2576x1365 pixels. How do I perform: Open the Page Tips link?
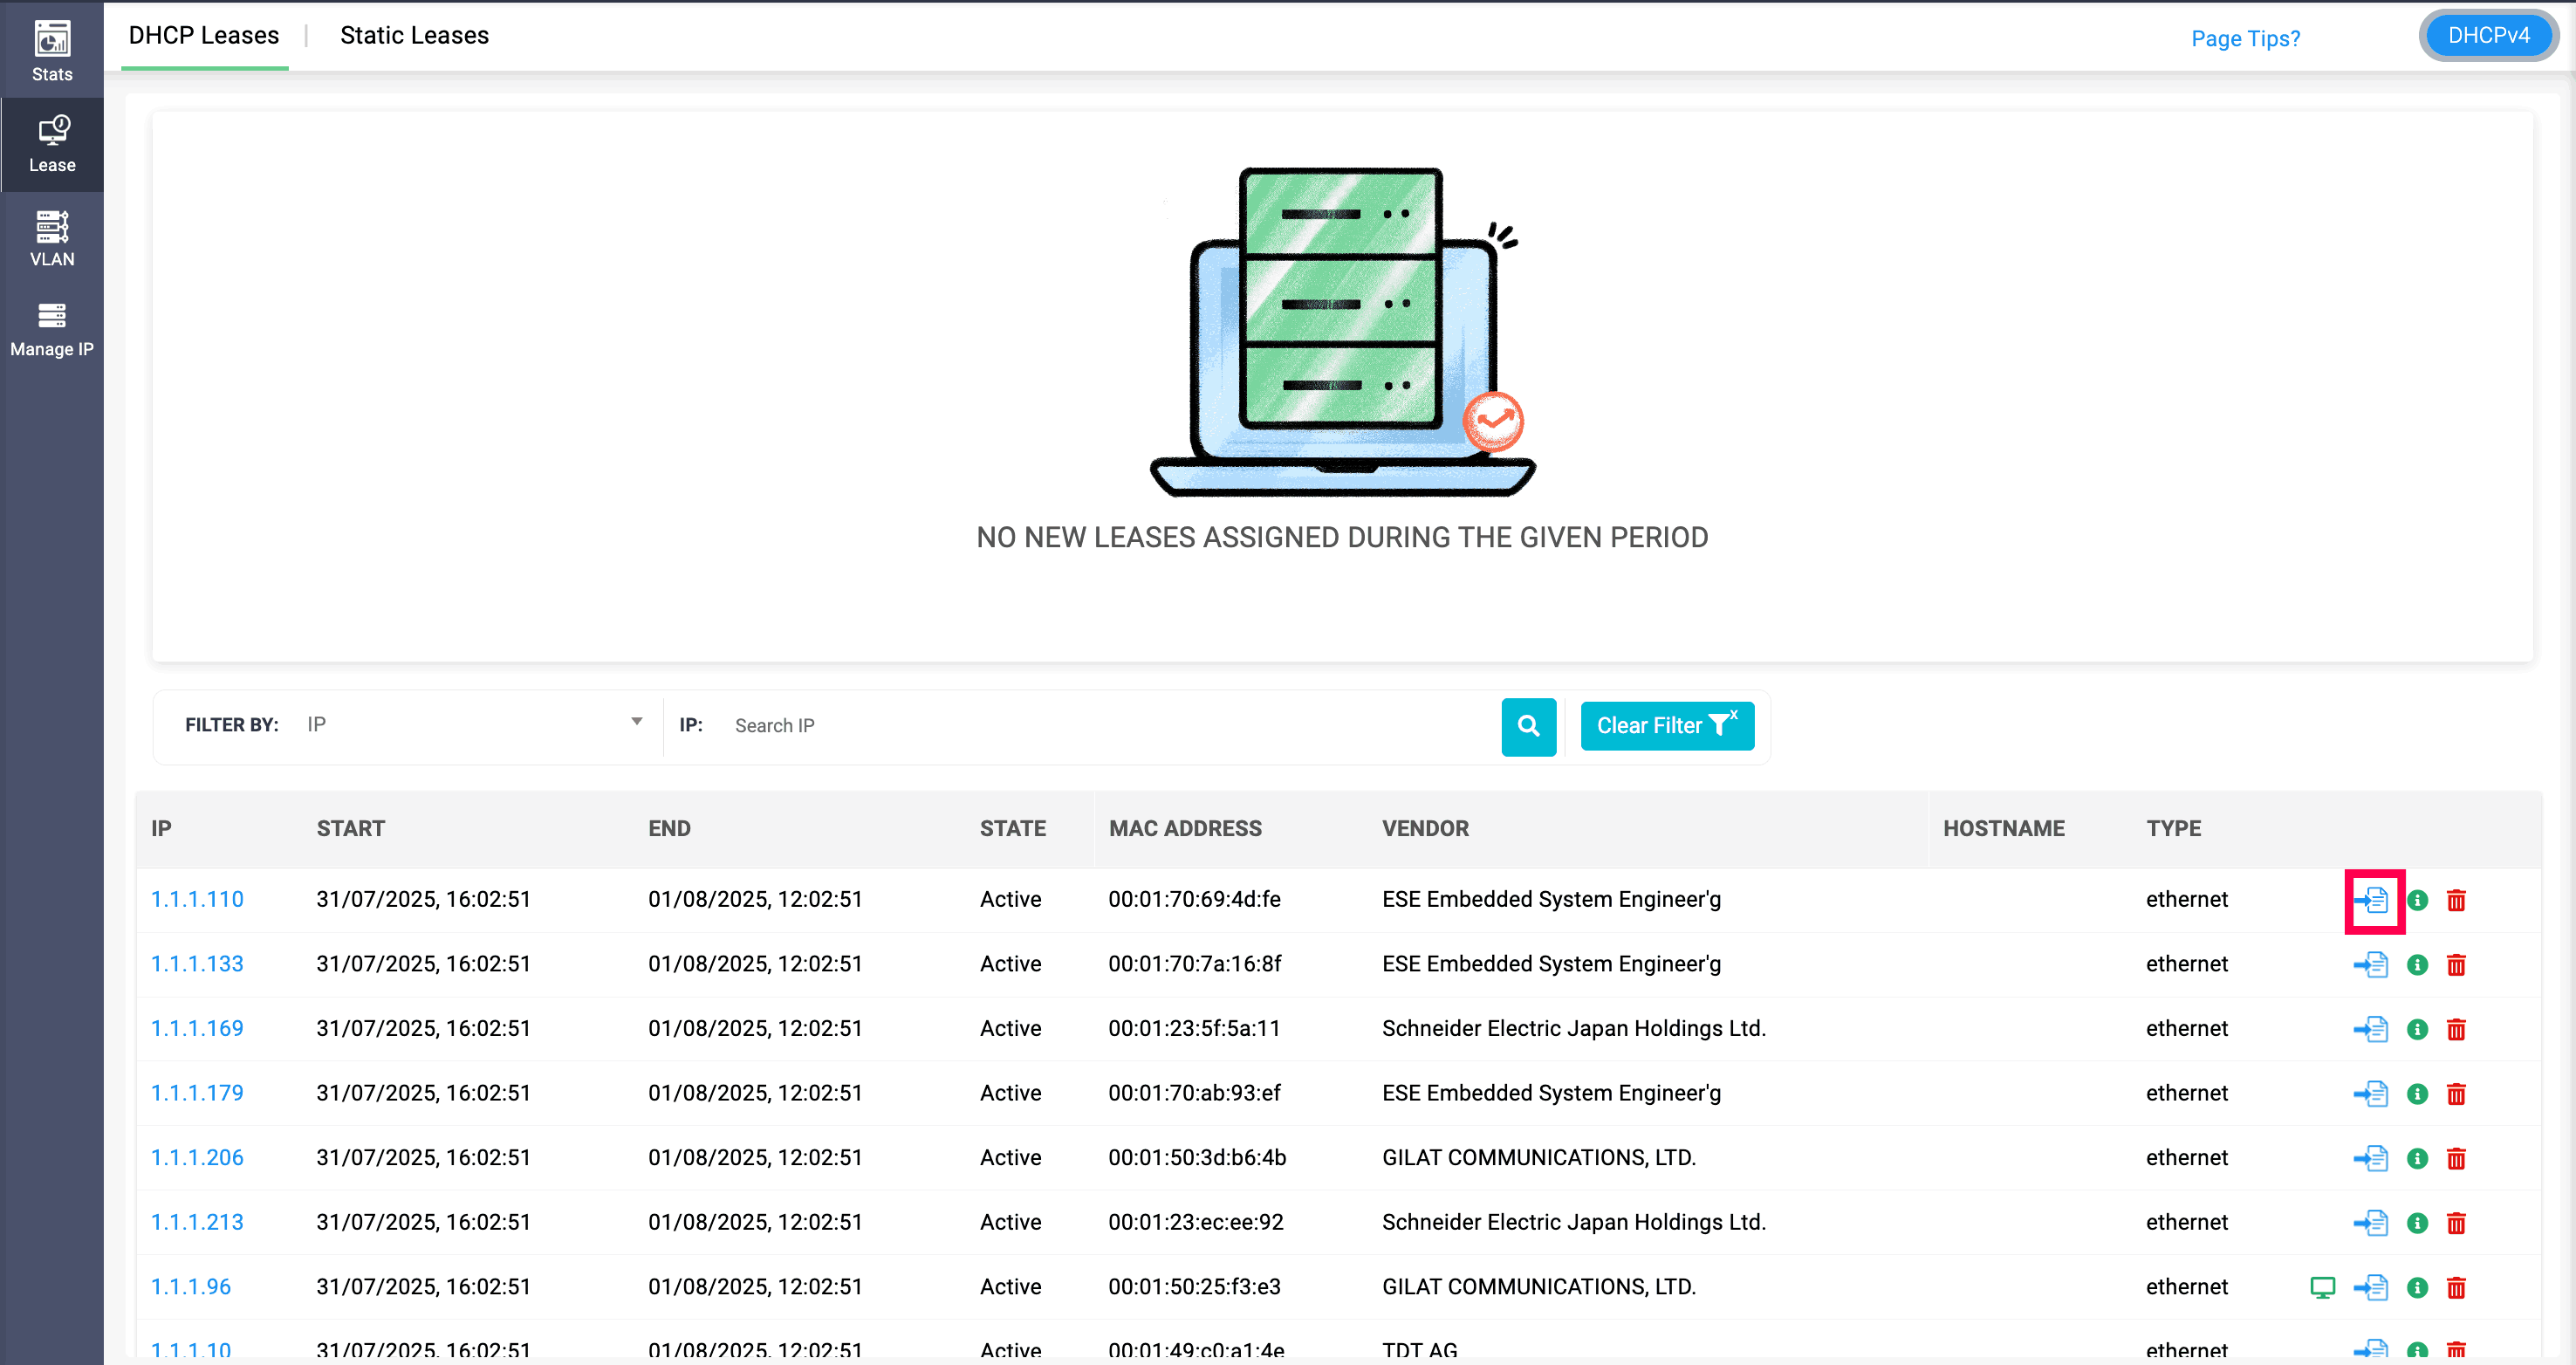click(x=2245, y=39)
